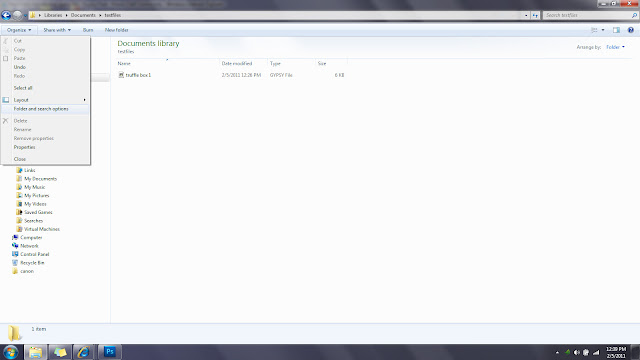Open Recycle Bin in navigation pane
This screenshot has height=360, width=640.
[x=32, y=262]
